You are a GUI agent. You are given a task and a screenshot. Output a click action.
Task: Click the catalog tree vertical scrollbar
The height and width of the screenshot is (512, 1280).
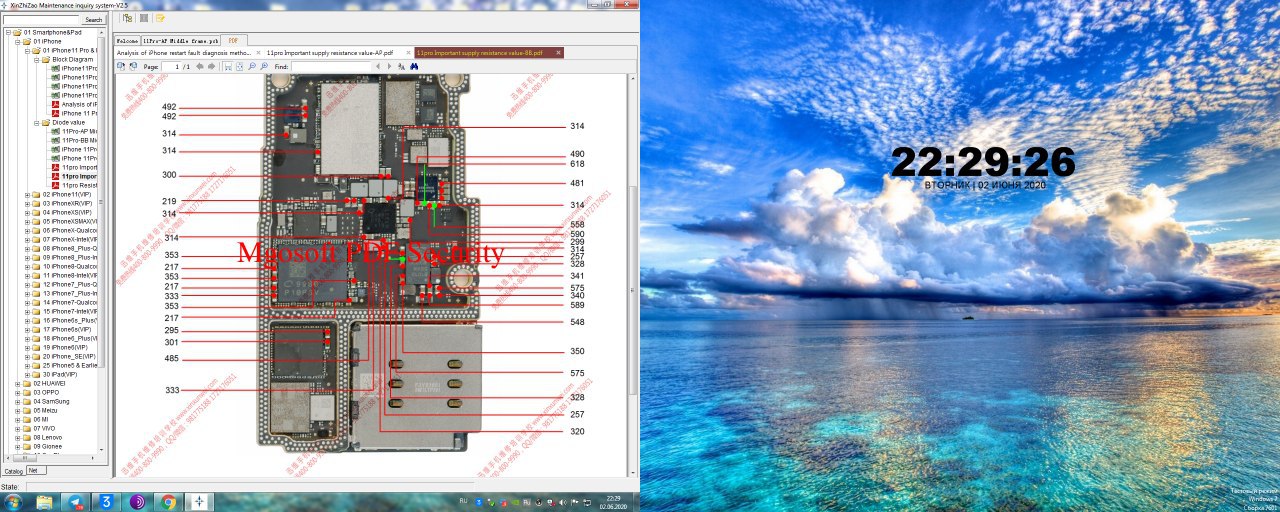101,200
